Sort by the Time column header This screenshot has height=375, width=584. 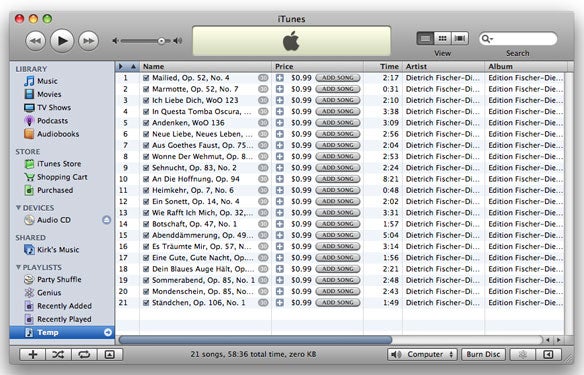pos(383,67)
